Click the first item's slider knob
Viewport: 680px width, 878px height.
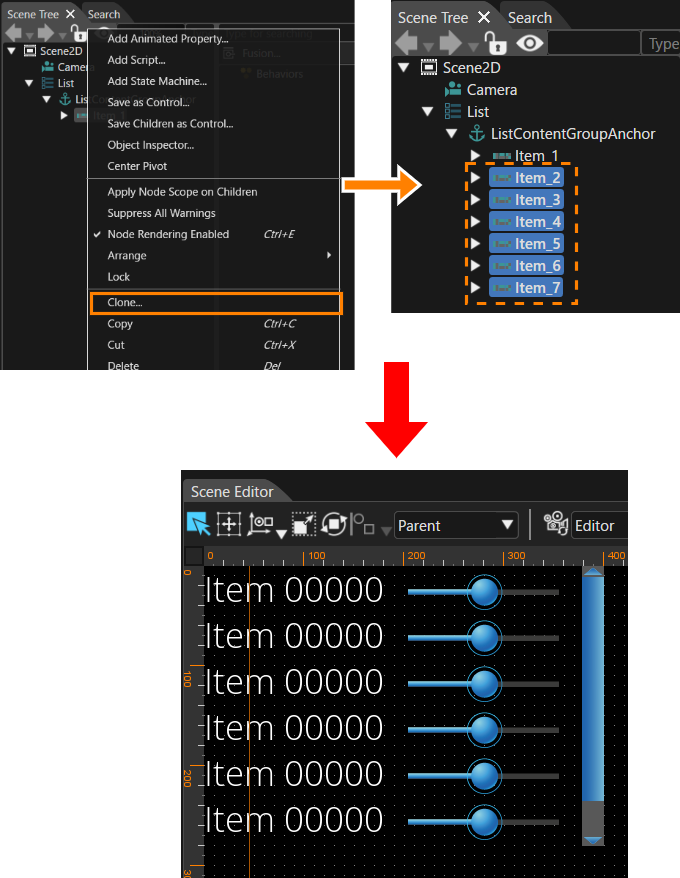[x=484, y=591]
